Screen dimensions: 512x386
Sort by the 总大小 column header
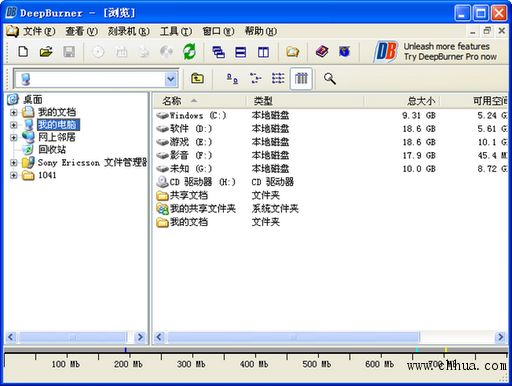point(402,101)
